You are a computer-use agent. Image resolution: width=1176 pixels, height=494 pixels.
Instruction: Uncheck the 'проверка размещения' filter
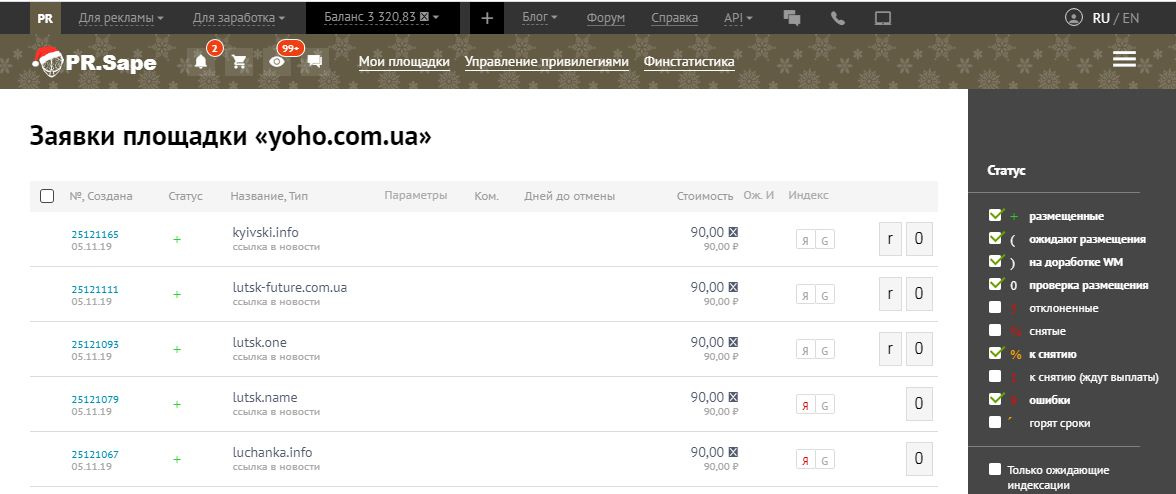click(x=995, y=285)
